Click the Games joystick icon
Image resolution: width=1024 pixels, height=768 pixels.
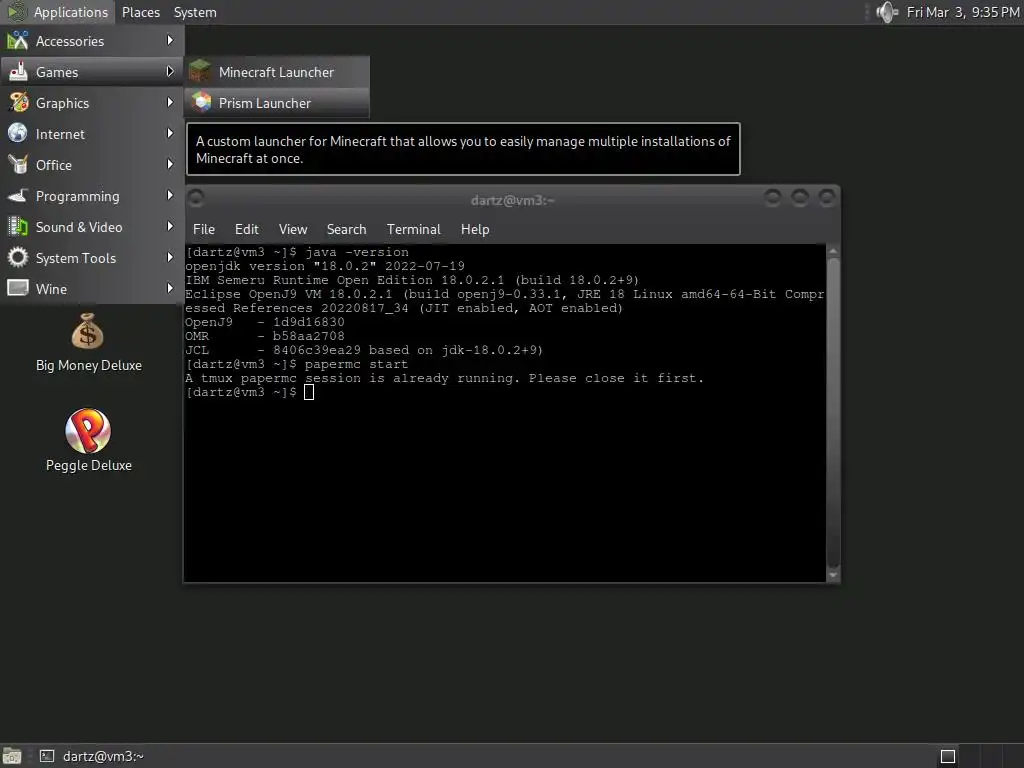[18, 72]
